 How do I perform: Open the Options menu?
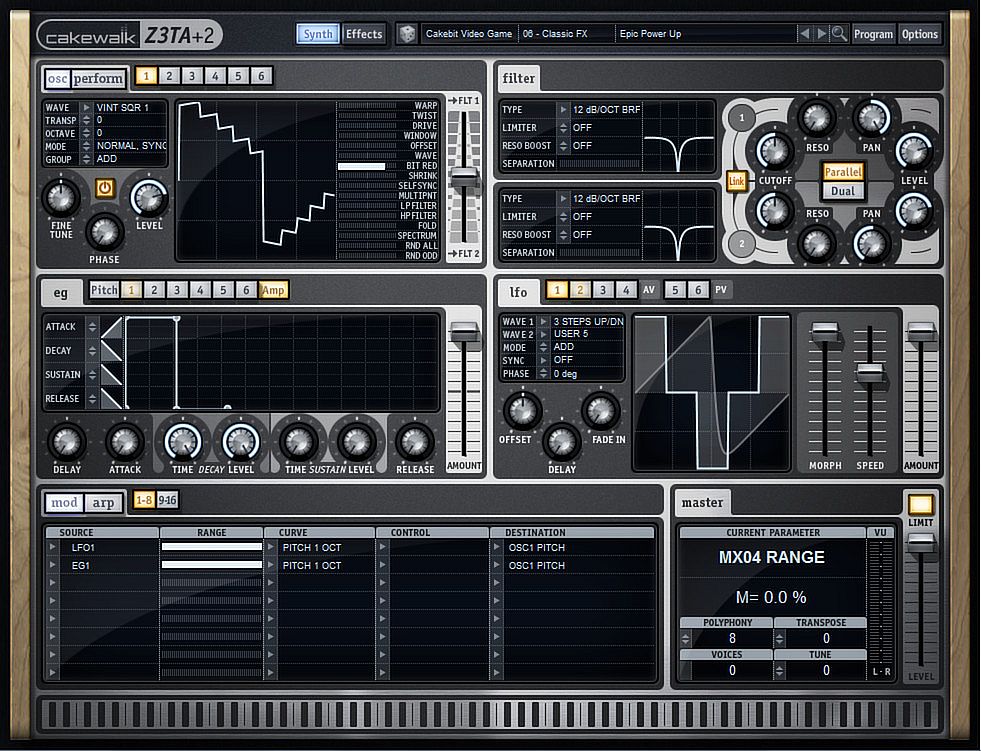point(920,34)
